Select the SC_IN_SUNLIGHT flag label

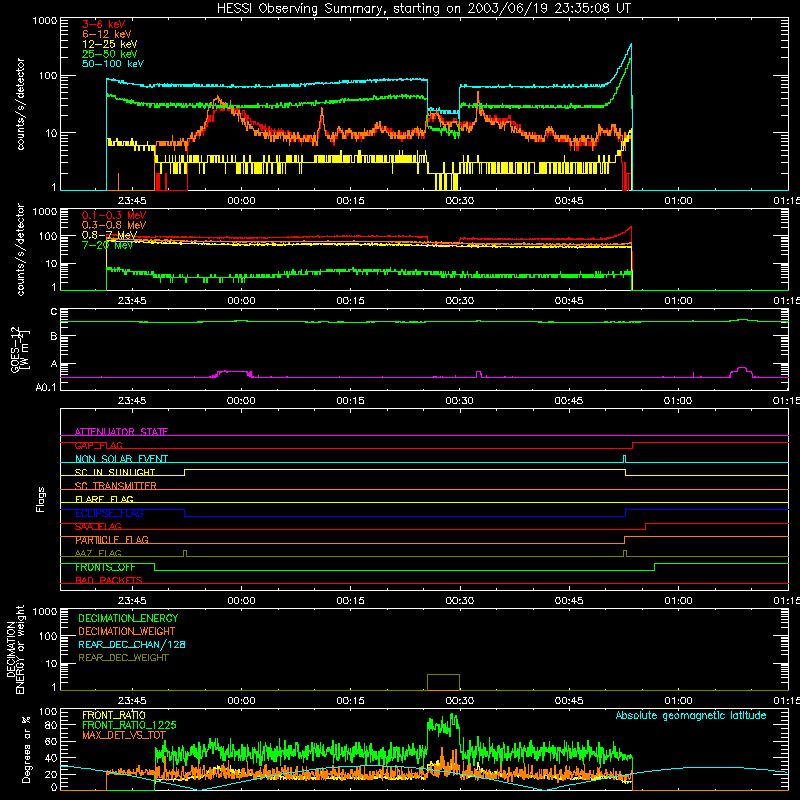click(x=115, y=472)
